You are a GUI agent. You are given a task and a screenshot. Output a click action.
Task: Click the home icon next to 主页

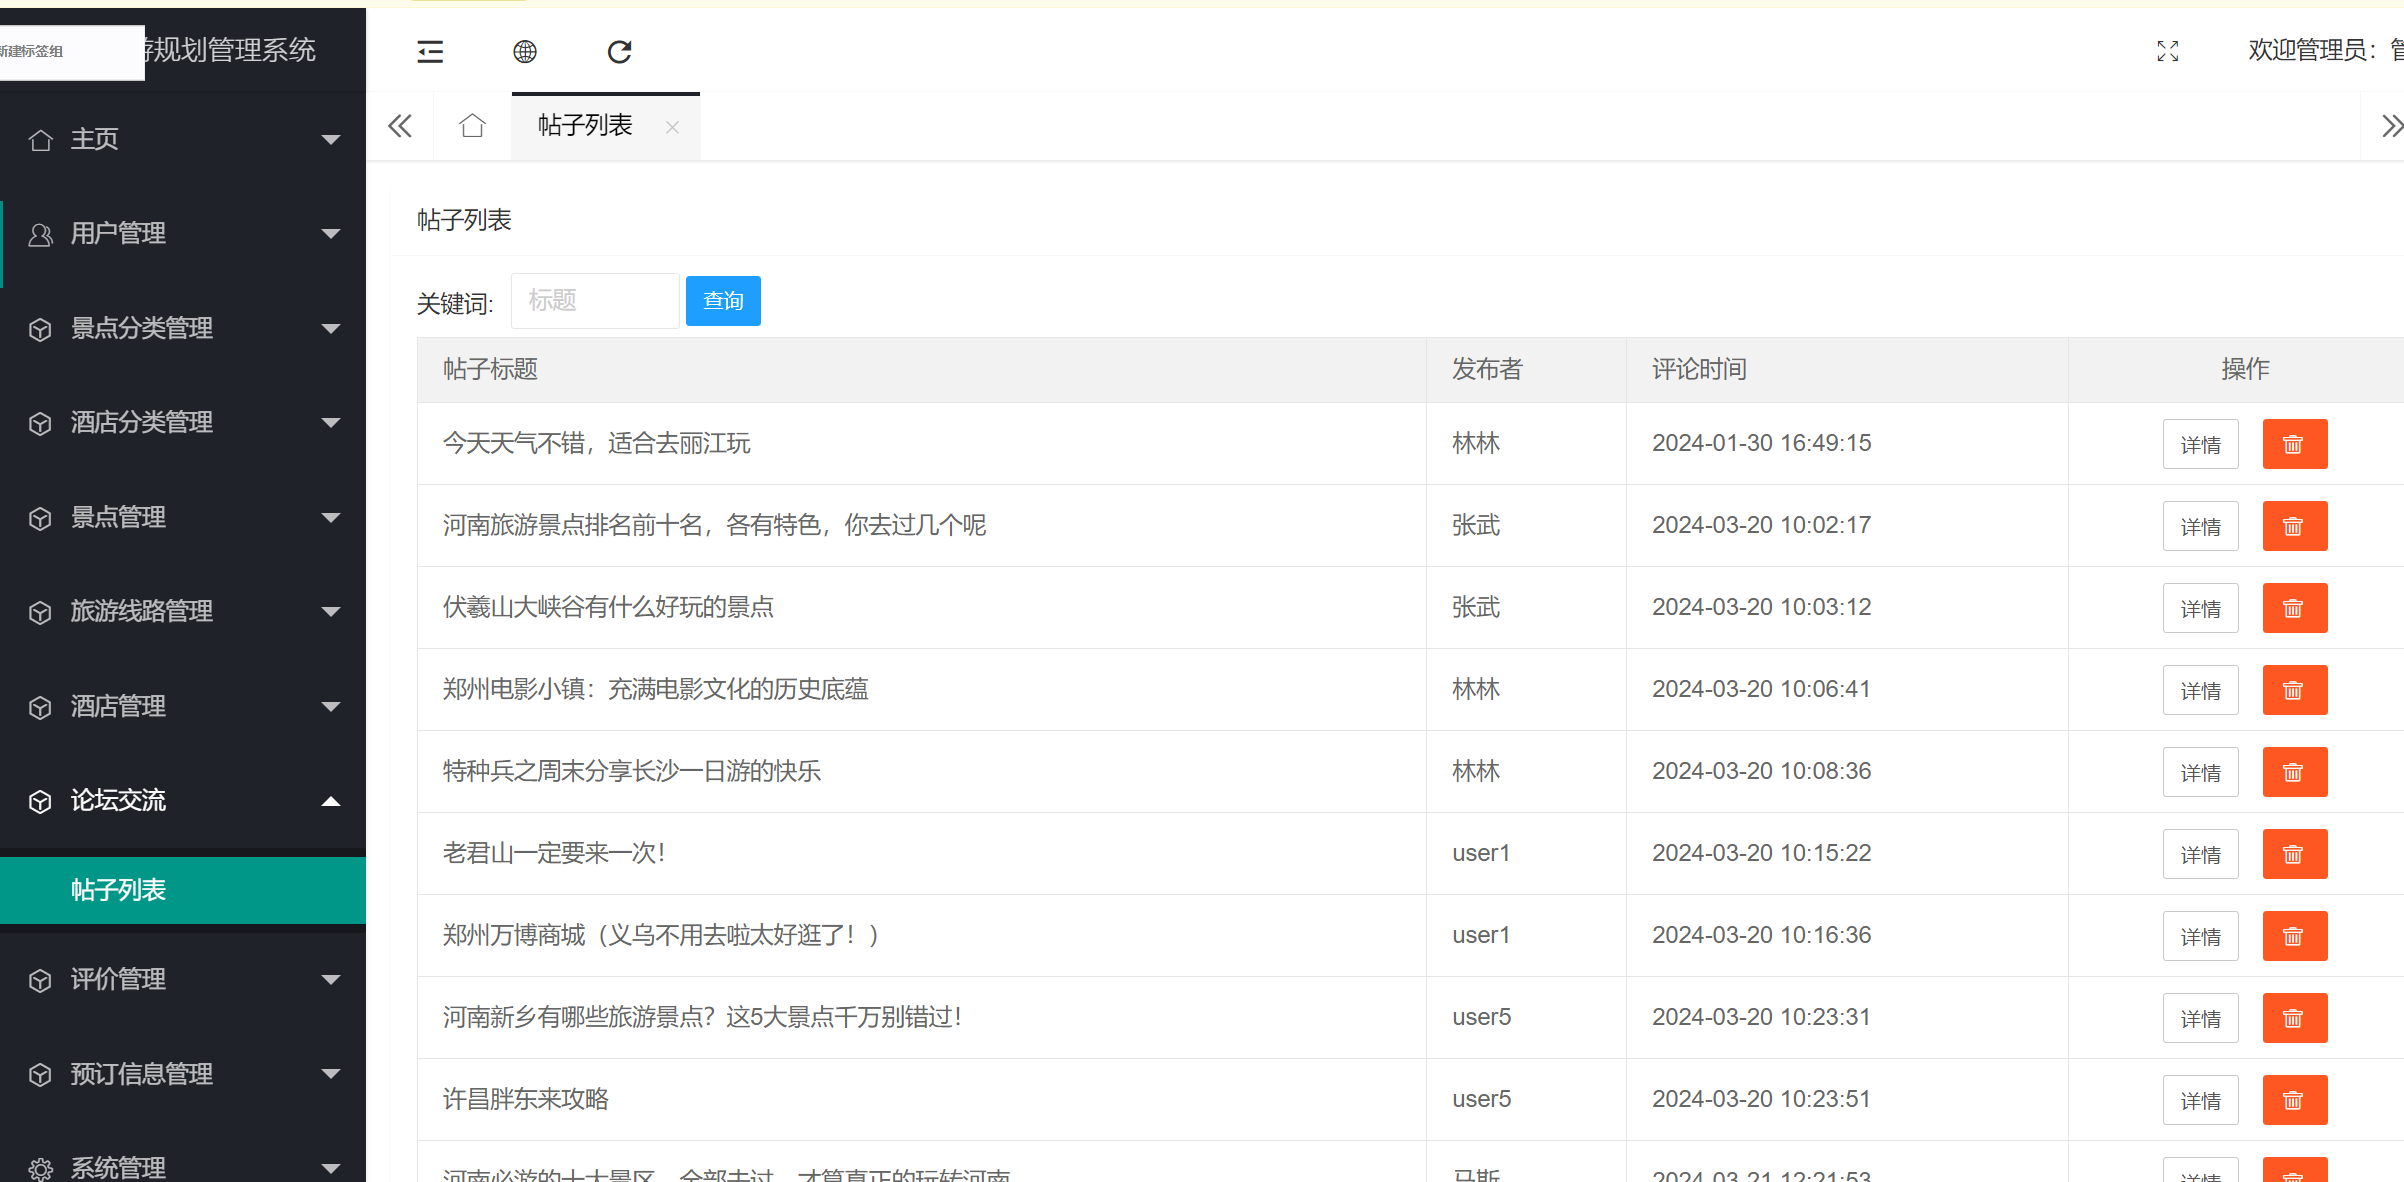click(41, 139)
